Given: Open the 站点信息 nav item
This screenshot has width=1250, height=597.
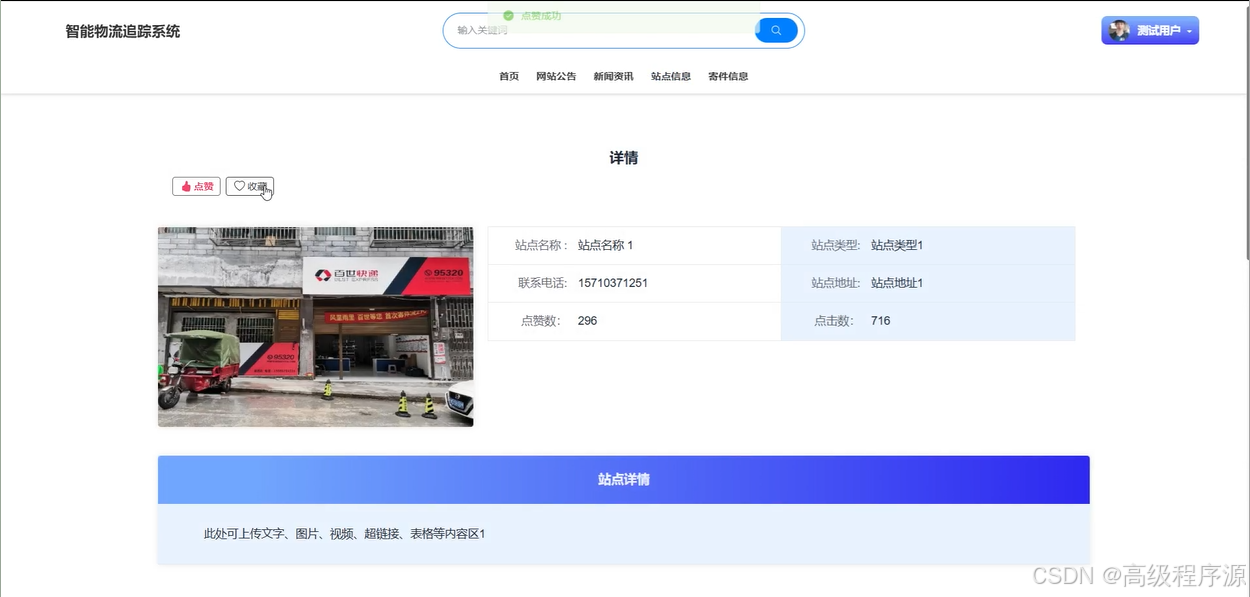Looking at the screenshot, I should 671,76.
